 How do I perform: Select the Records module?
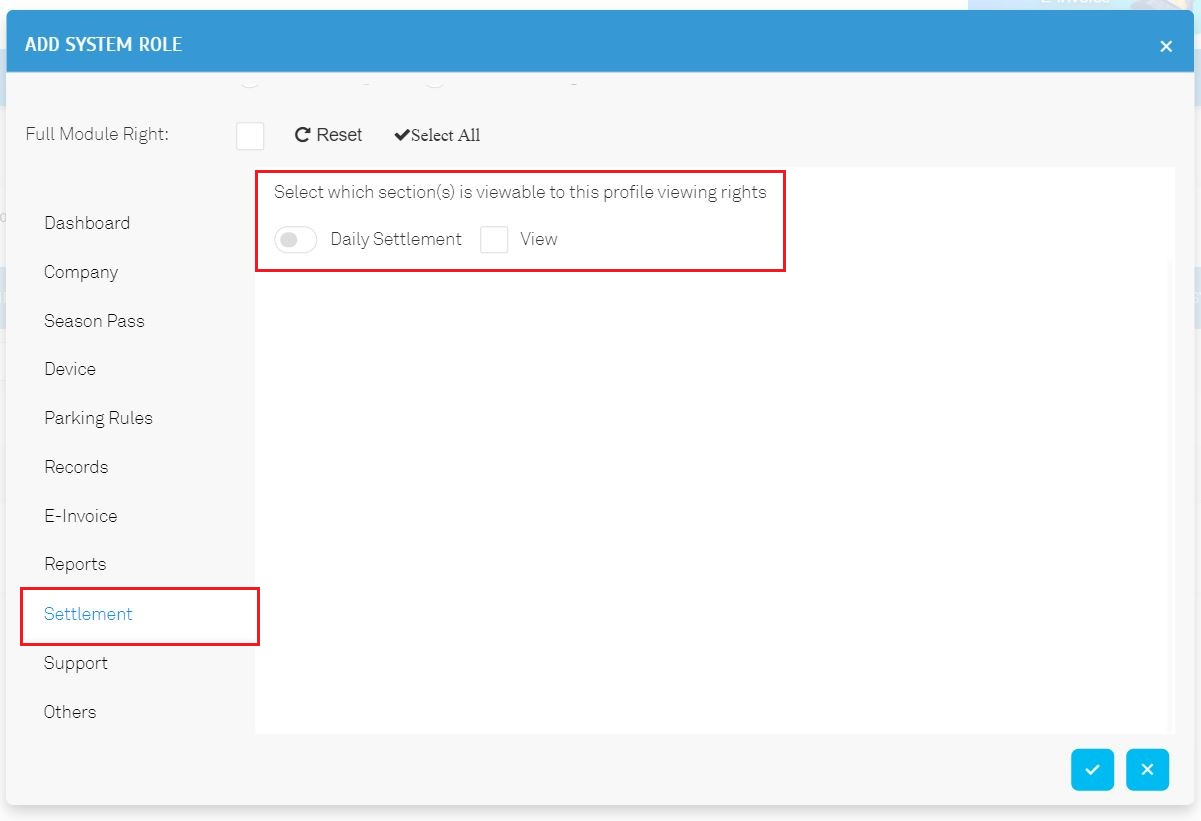[76, 467]
